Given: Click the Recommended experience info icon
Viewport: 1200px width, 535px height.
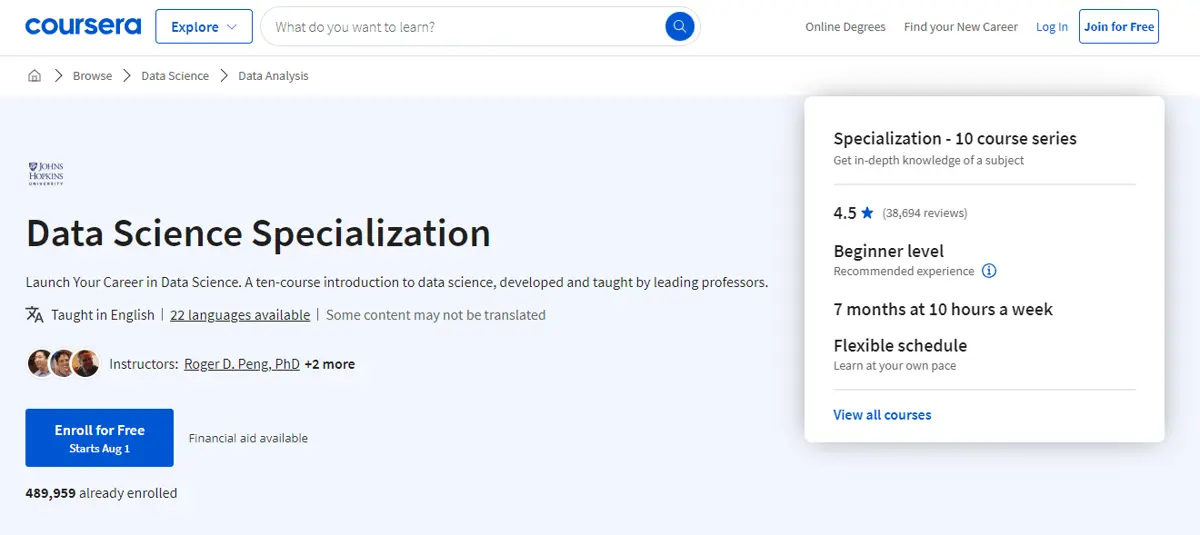Looking at the screenshot, I should tap(989, 271).
